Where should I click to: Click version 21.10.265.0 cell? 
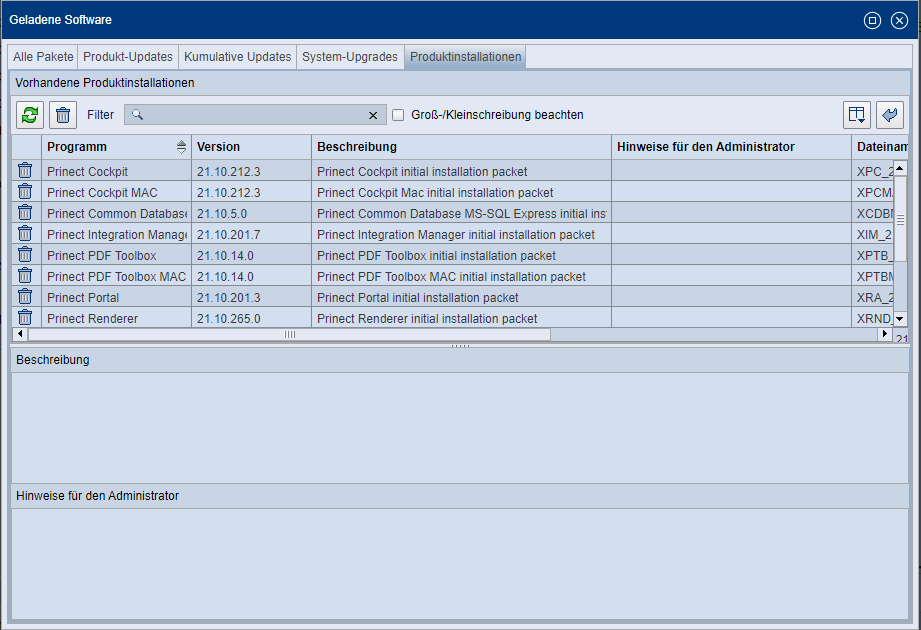point(251,319)
